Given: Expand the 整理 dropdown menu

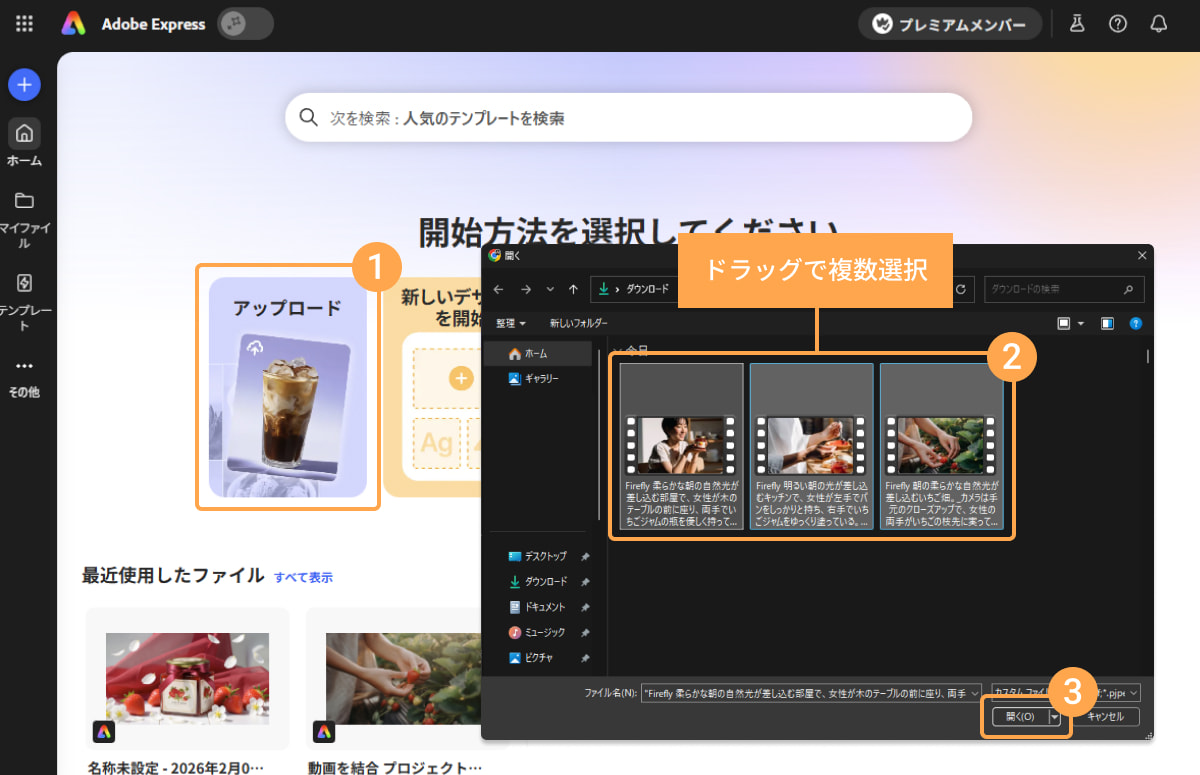Looking at the screenshot, I should 510,323.
